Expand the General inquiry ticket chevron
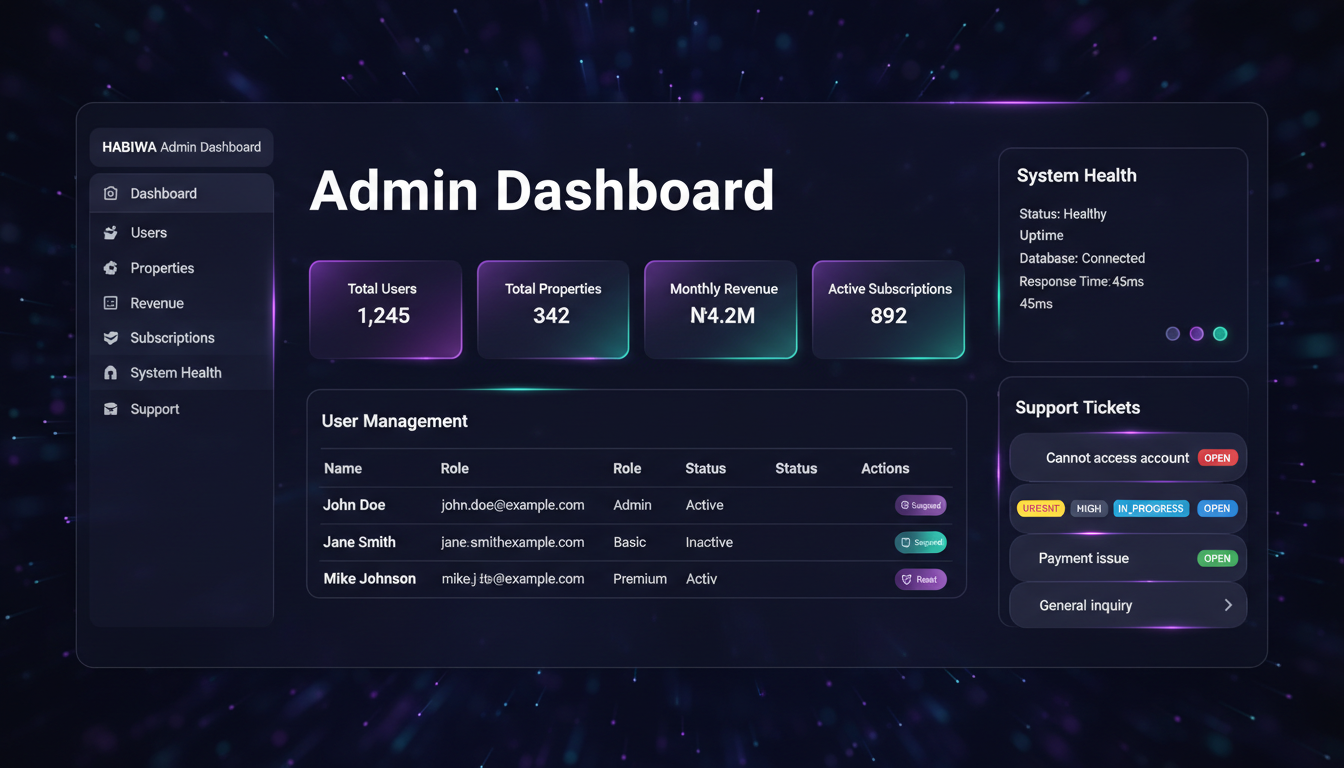This screenshot has height=768, width=1344. pyautogui.click(x=1228, y=605)
